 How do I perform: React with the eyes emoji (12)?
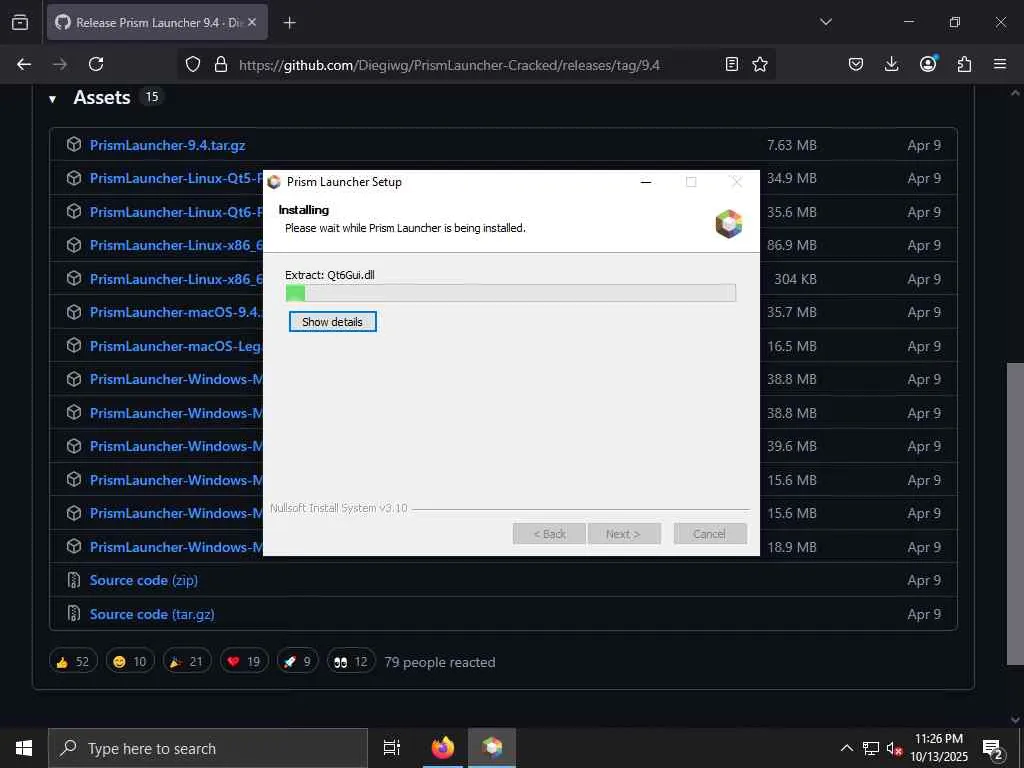click(351, 661)
